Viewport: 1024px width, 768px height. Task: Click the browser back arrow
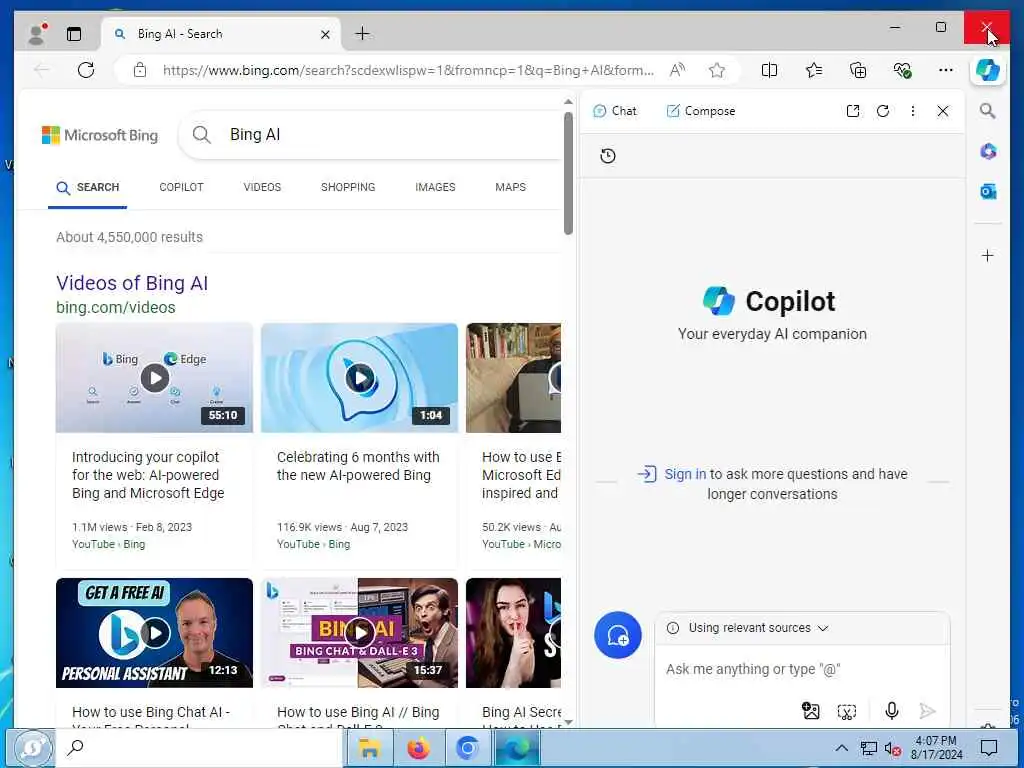point(42,70)
